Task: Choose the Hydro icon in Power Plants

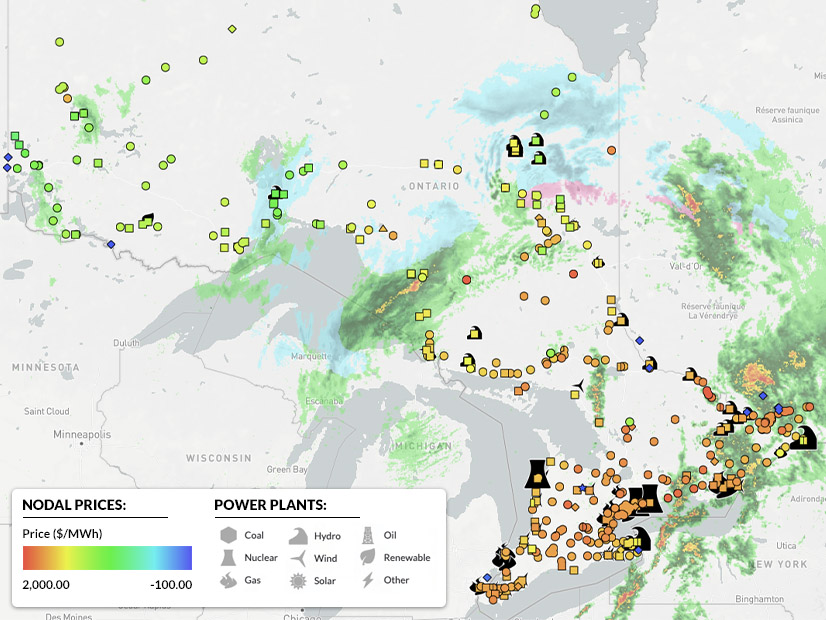Action: [x=298, y=535]
